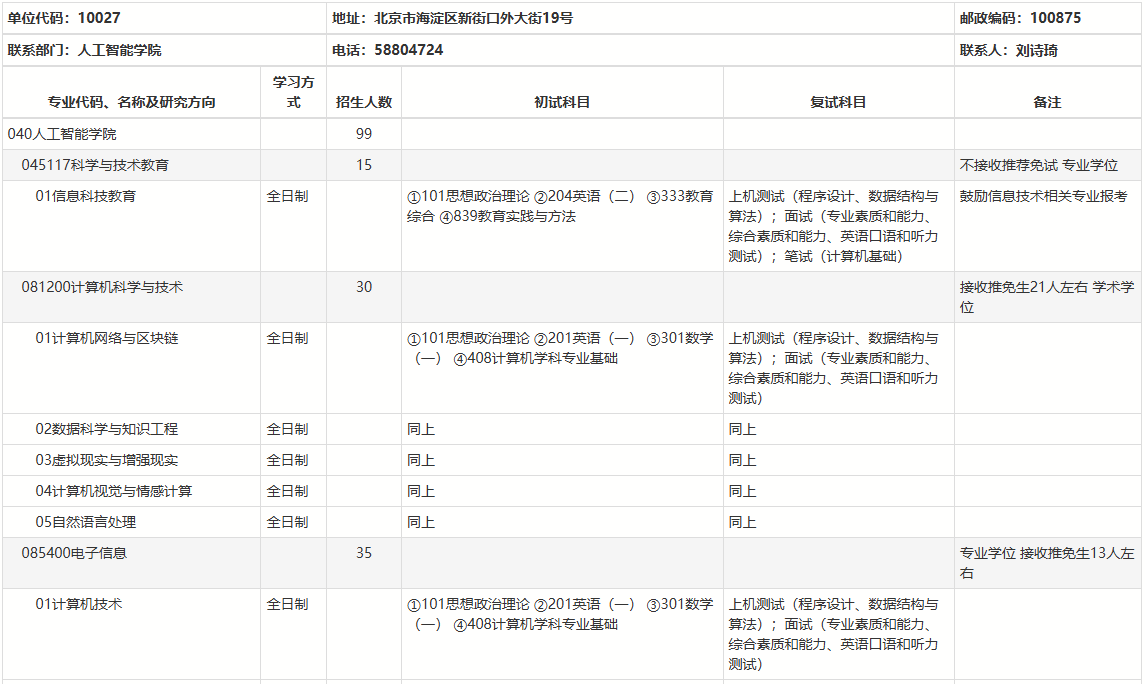The width and height of the screenshot is (1145, 684).
Task: Select the 初试科目 column header
Action: coord(562,102)
